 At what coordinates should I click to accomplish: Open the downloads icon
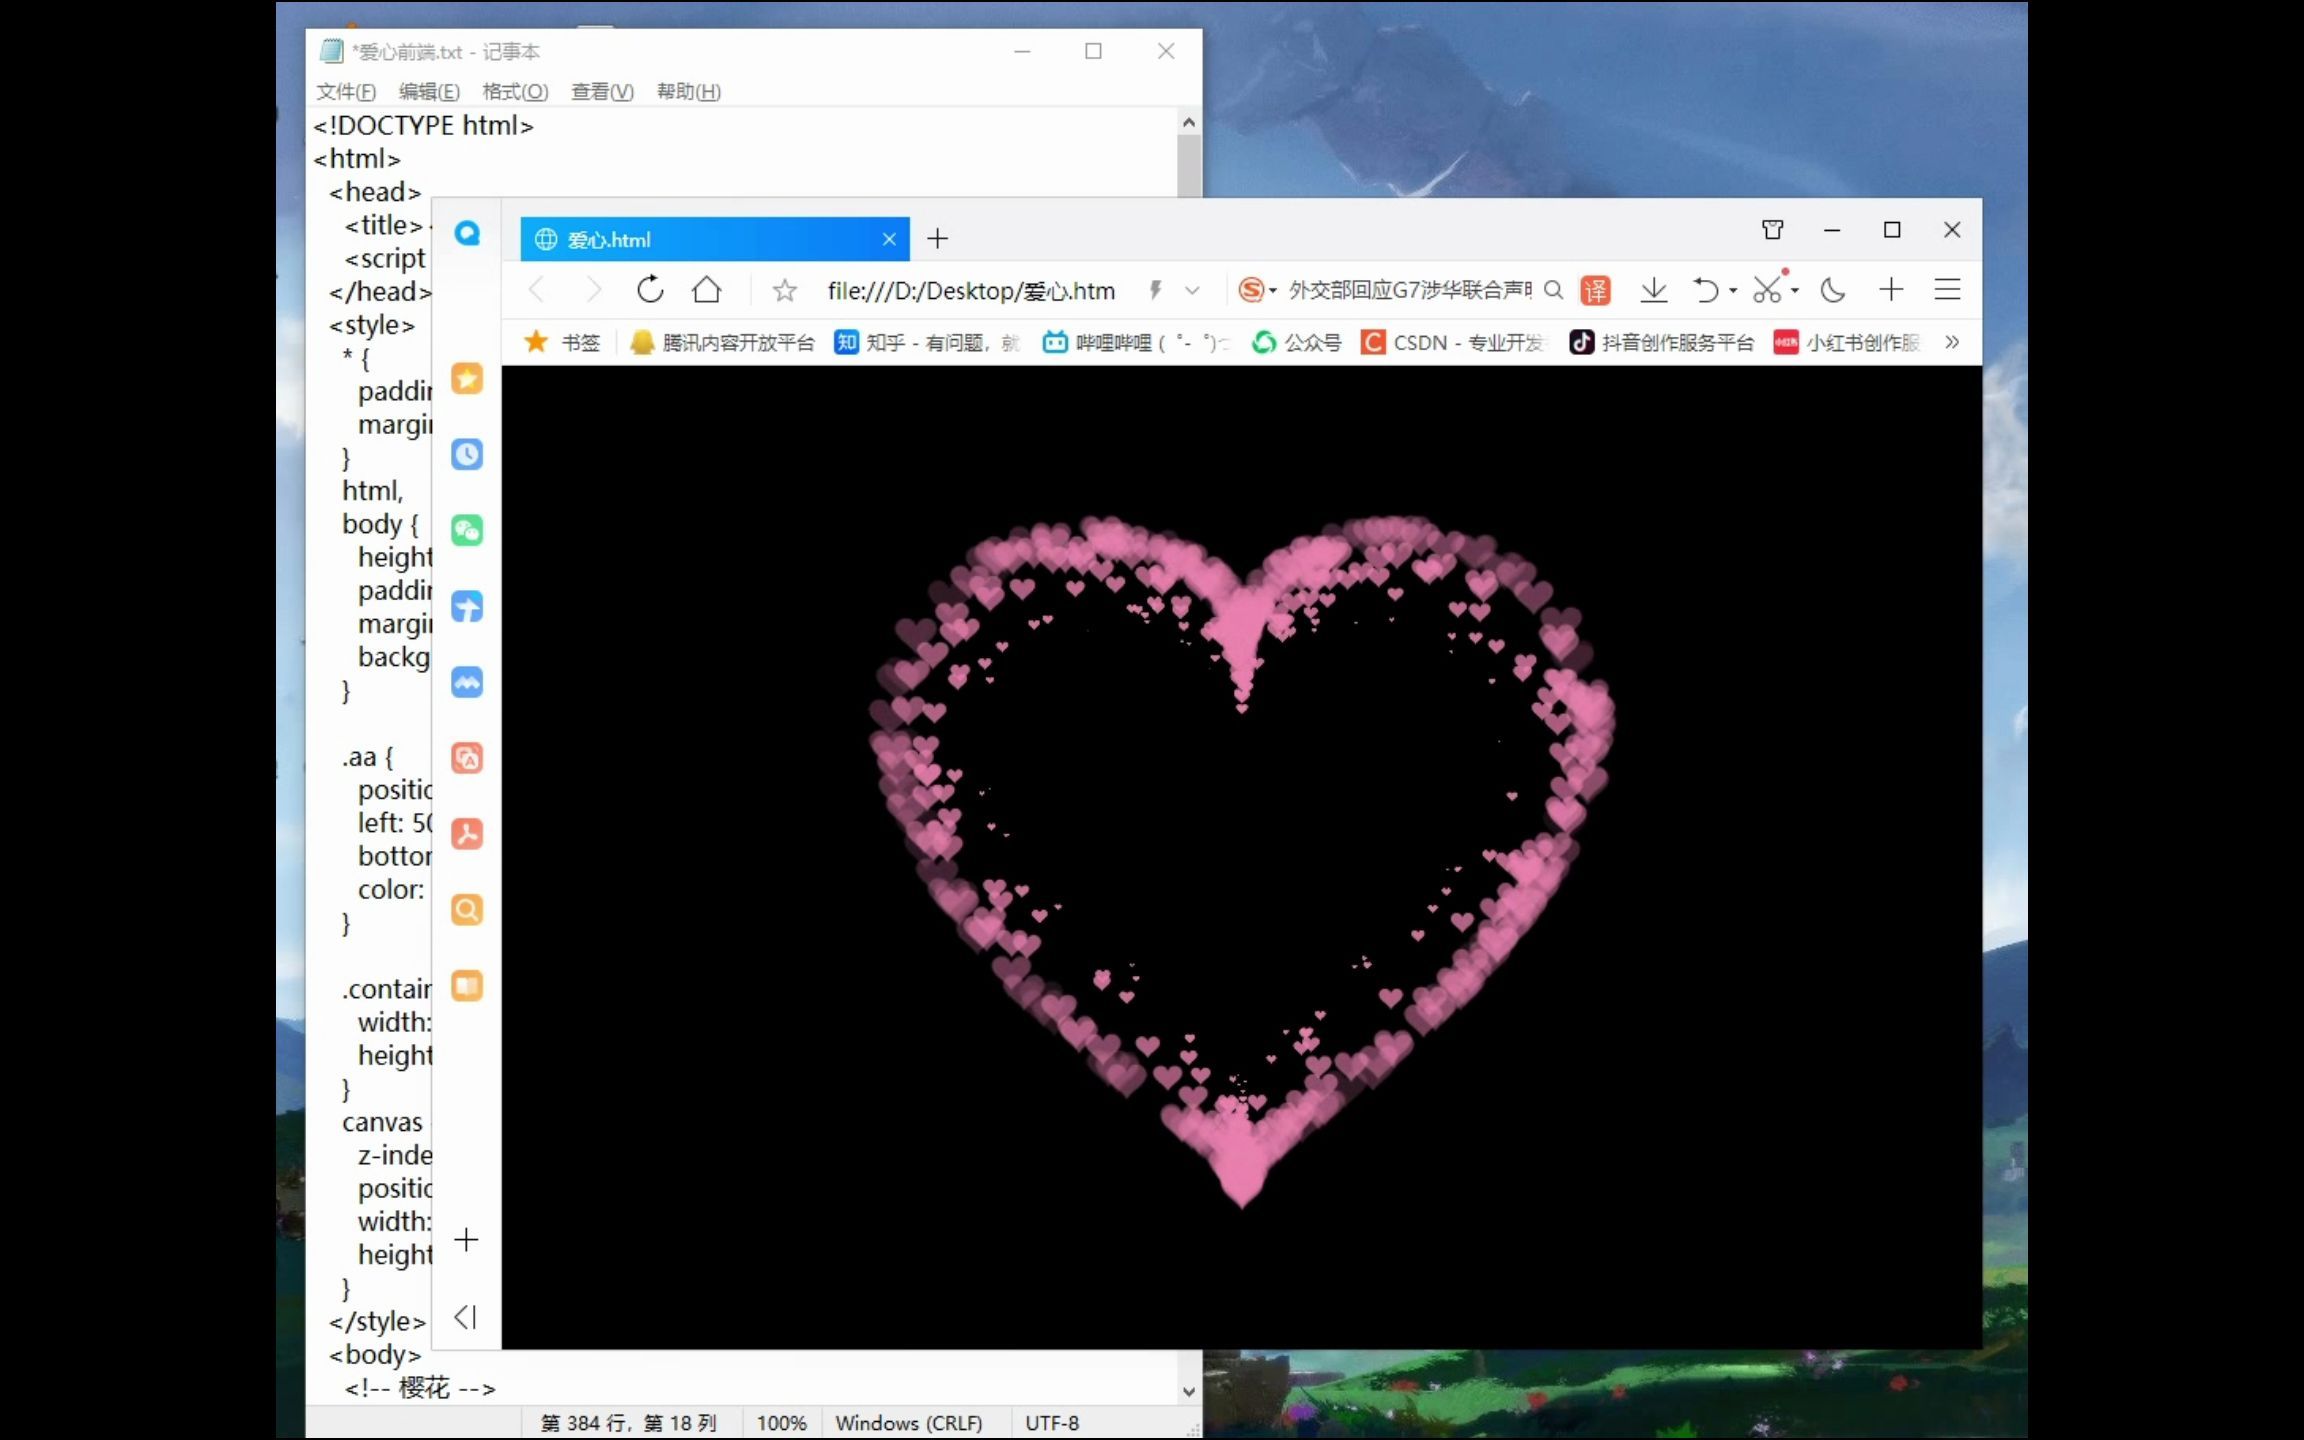pos(1654,290)
